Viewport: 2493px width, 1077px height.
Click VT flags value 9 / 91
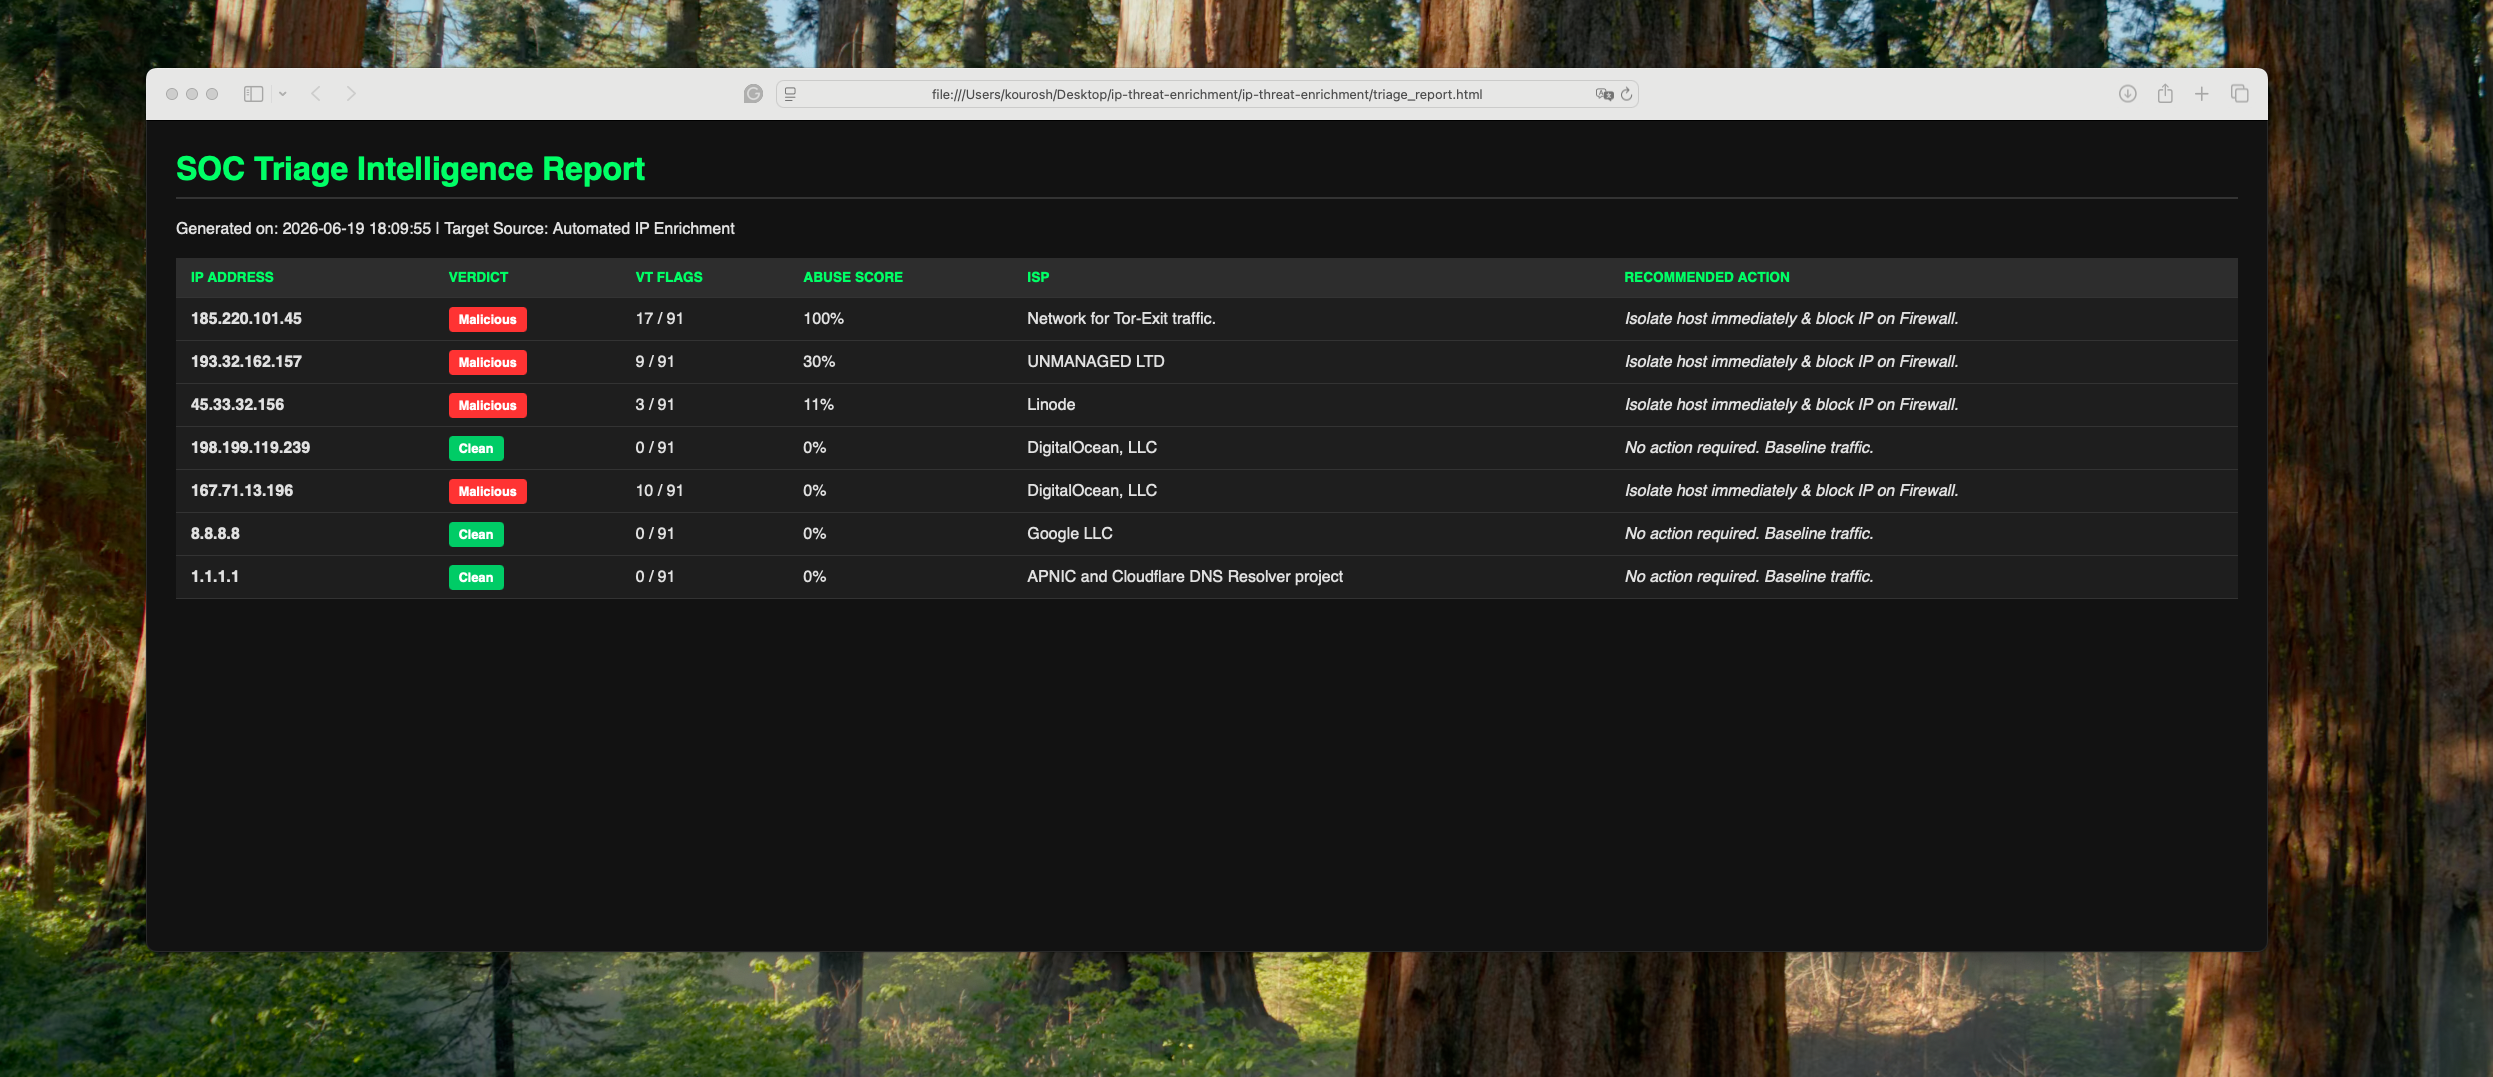(655, 361)
